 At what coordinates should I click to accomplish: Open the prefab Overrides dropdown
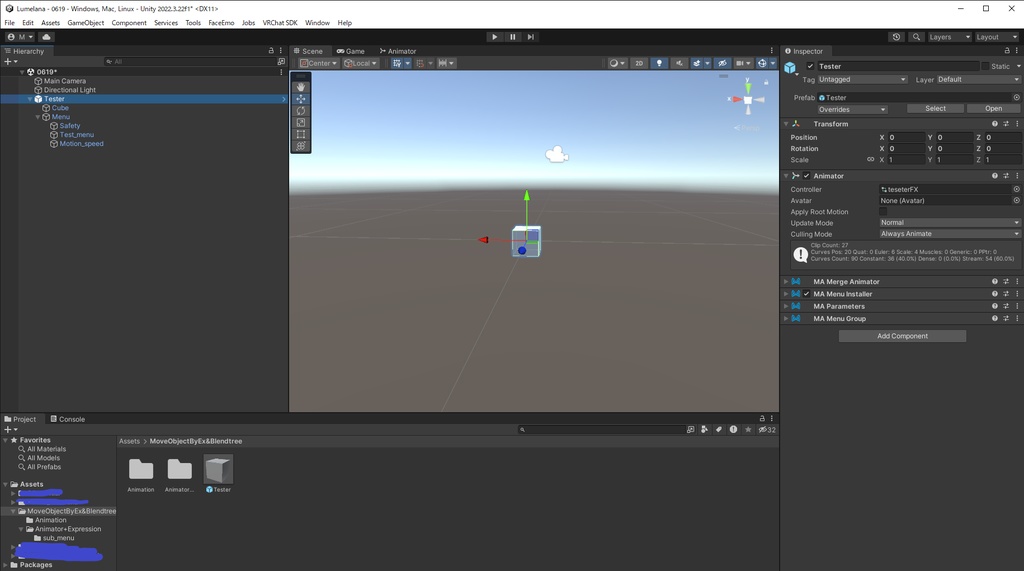point(852,109)
